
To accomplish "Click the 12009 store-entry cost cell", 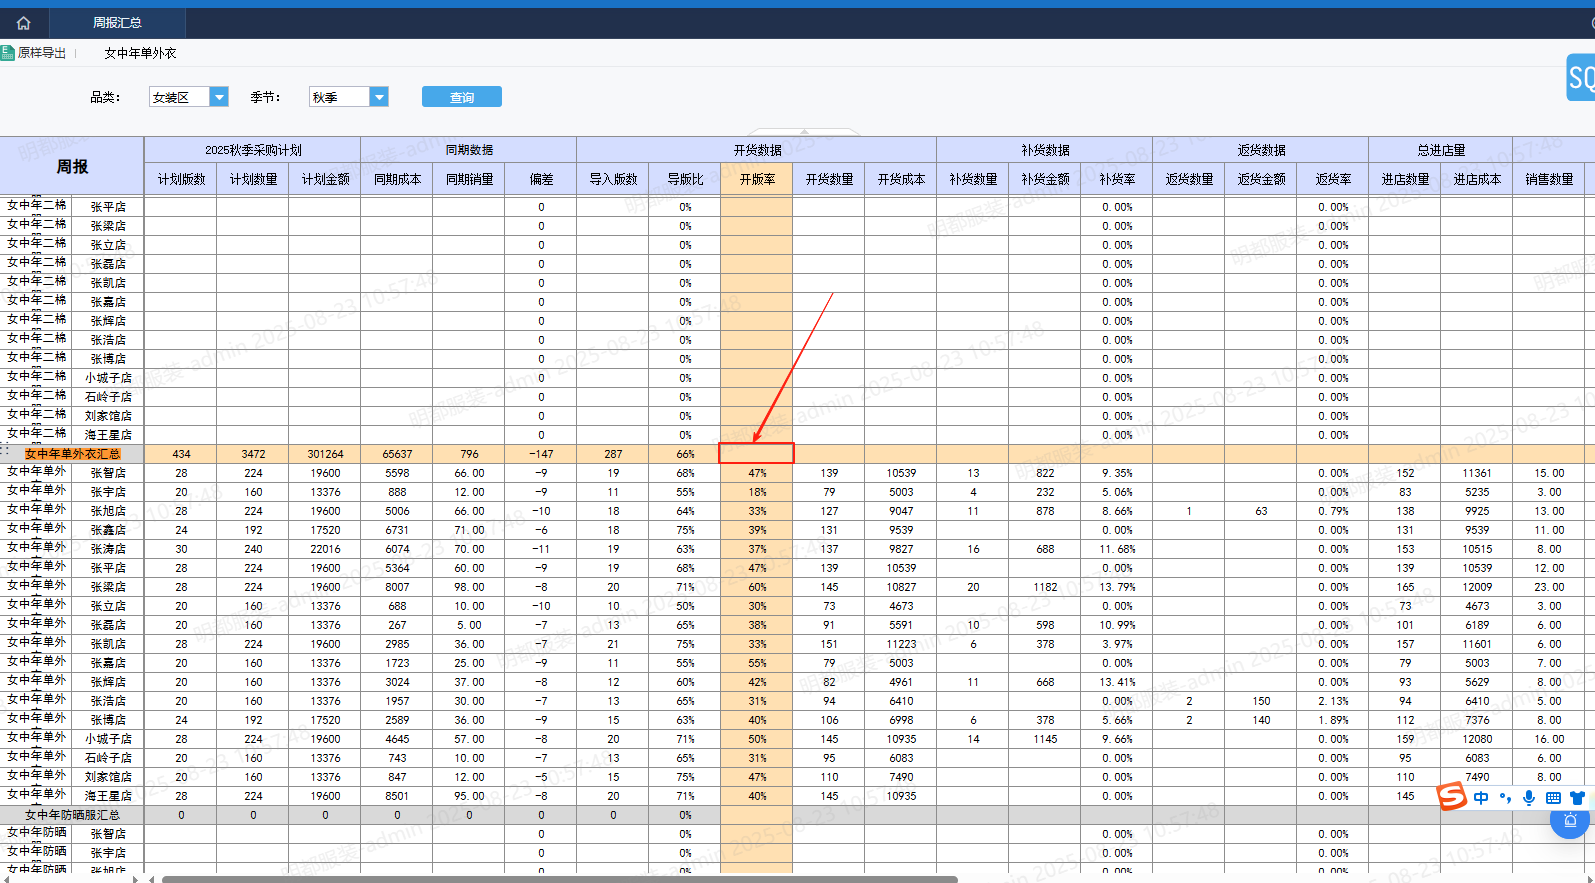I will pos(1477,587).
